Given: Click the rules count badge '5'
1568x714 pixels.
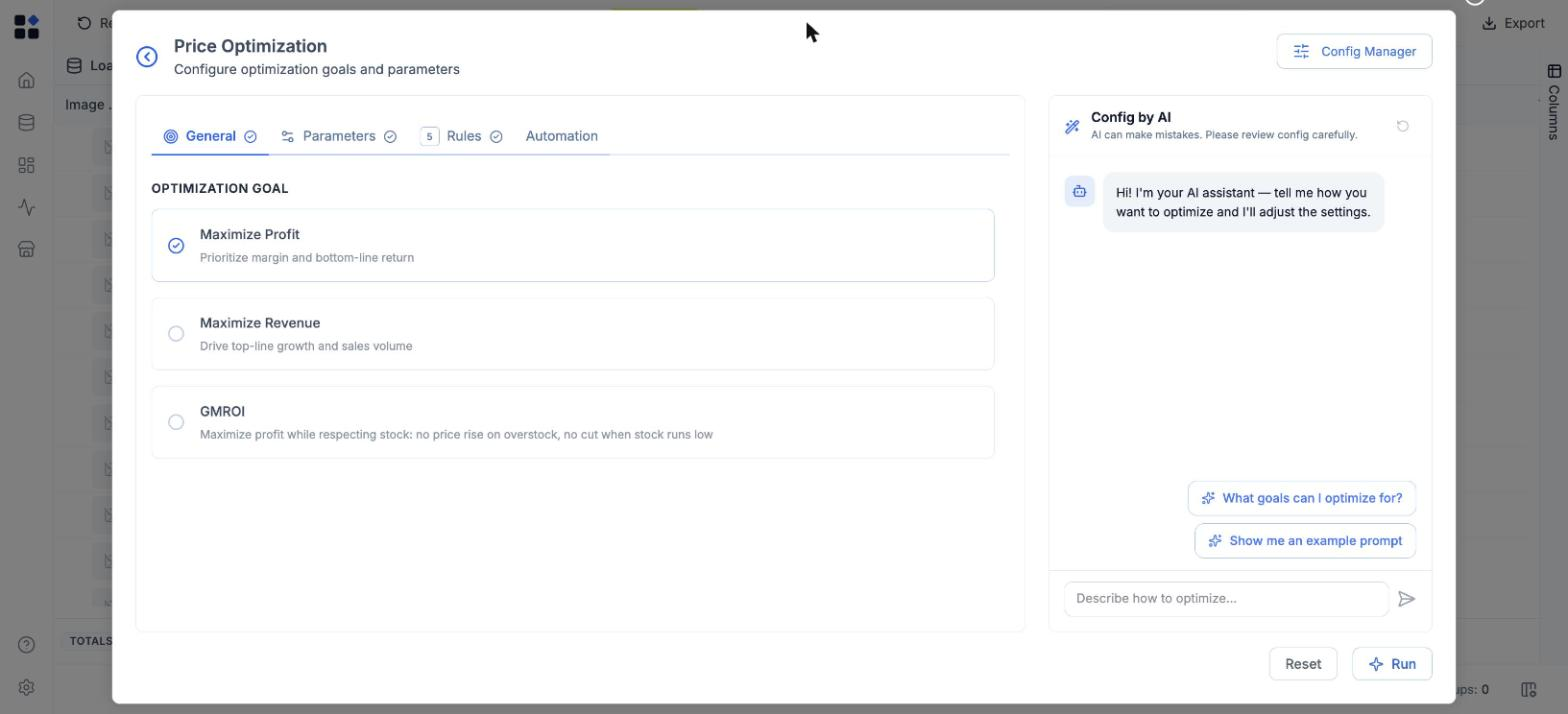Looking at the screenshot, I should click(x=430, y=136).
